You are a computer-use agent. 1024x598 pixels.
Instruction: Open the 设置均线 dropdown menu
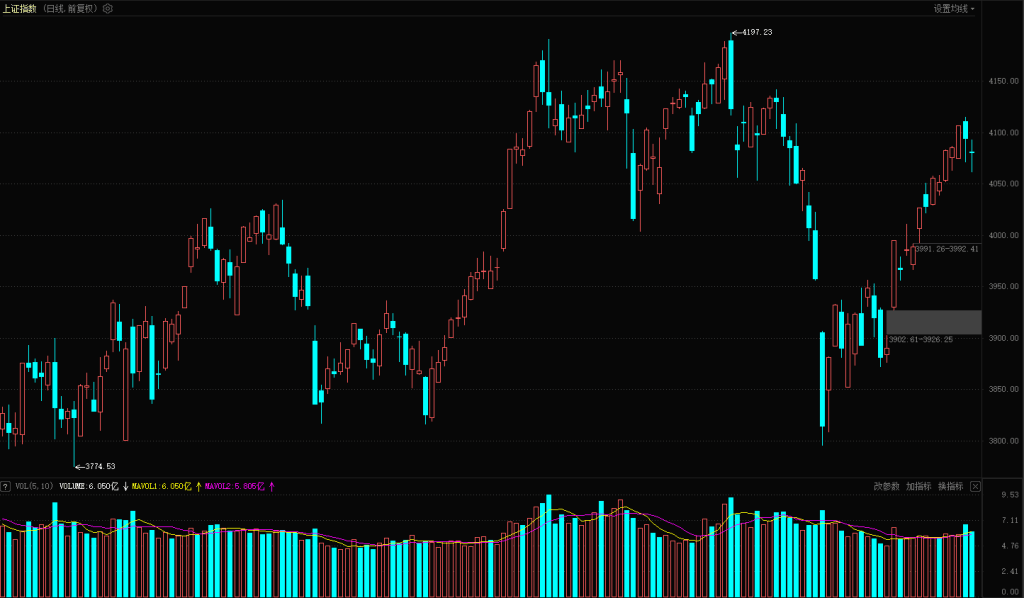click(954, 8)
